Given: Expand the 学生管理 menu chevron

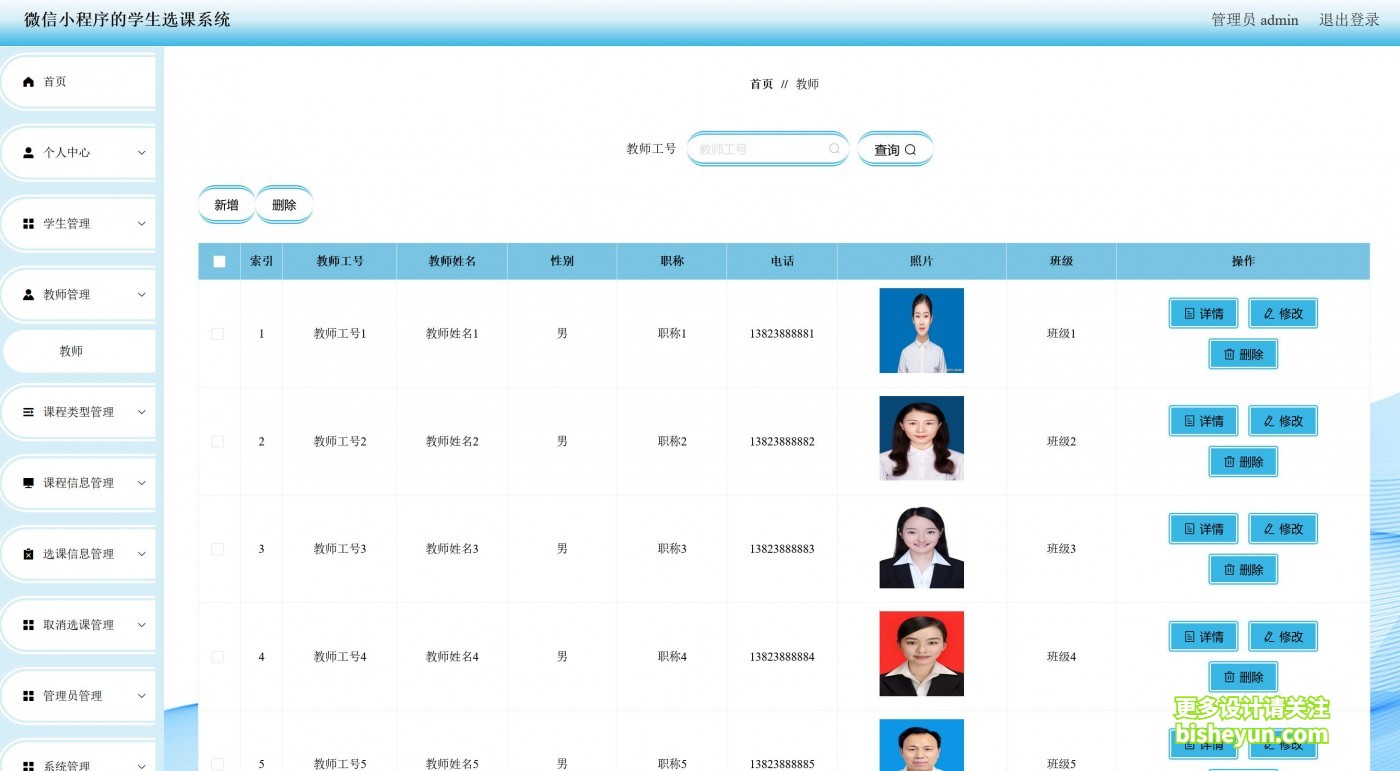Looking at the screenshot, I should click(141, 224).
